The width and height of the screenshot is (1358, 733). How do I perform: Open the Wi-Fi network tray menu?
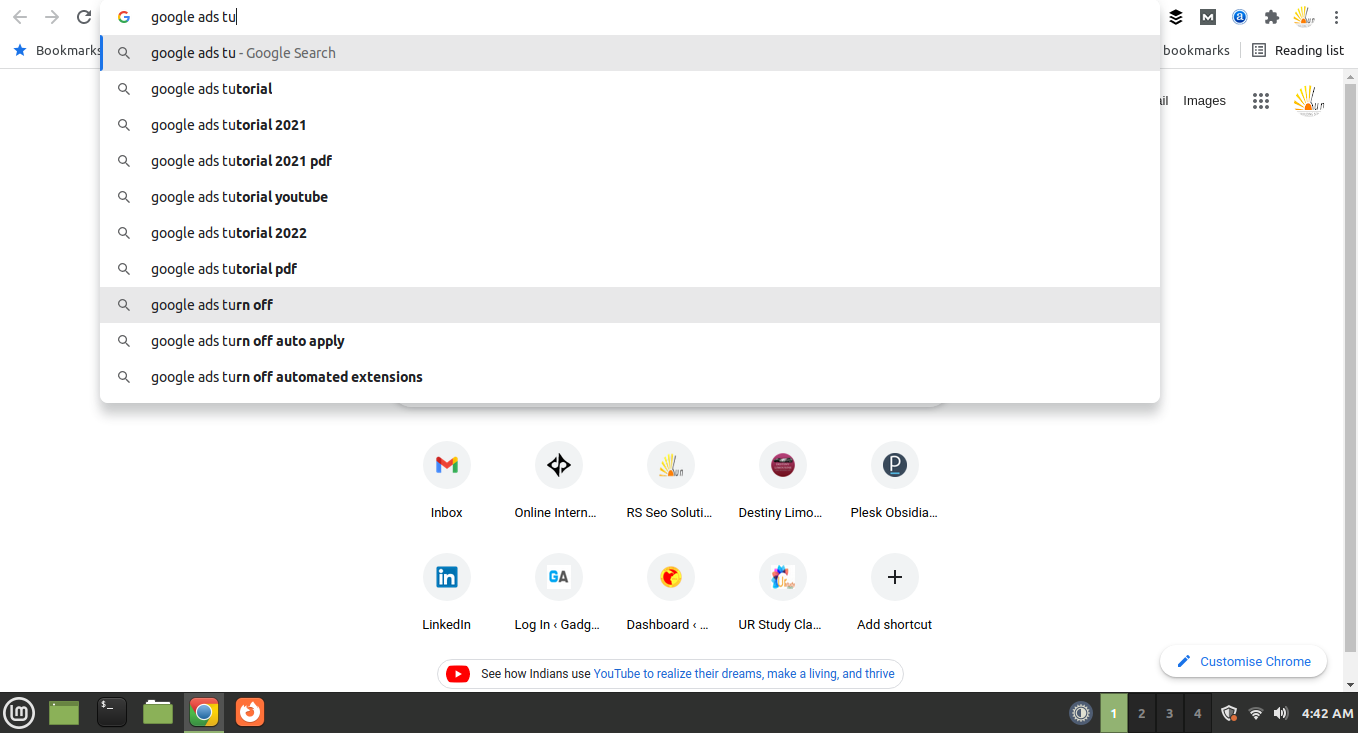click(x=1256, y=713)
